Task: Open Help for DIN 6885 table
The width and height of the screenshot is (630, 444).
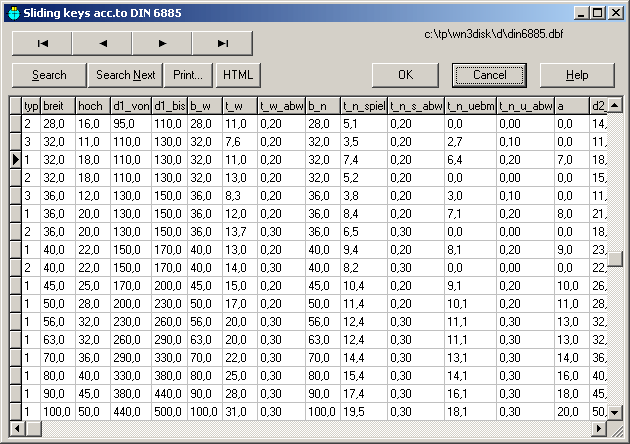Action: coord(577,75)
